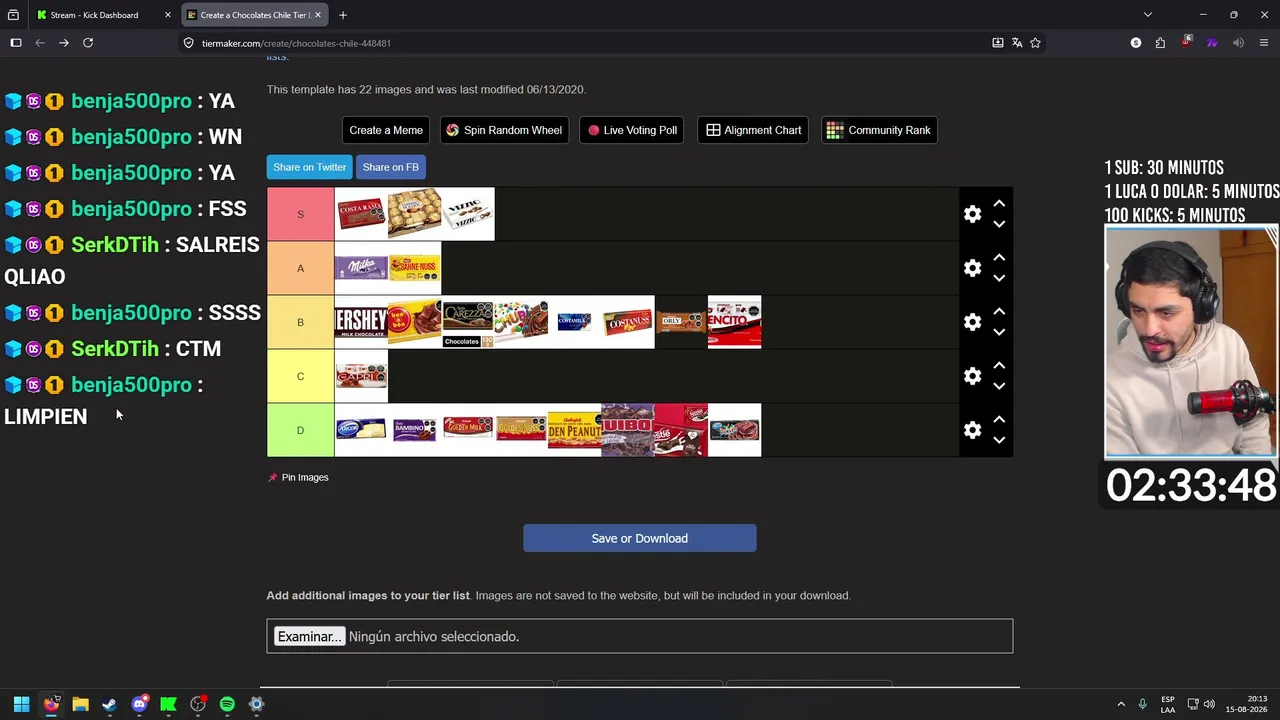This screenshot has width=1280, height=720.
Task: Open settings gear for tier A
Action: tap(972, 268)
